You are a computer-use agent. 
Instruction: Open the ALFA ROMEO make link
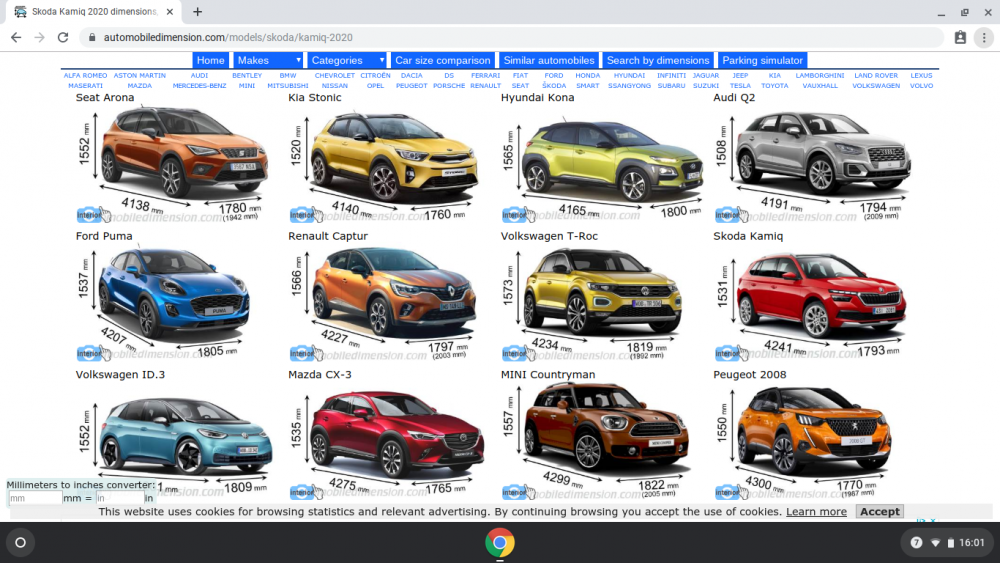[85, 75]
